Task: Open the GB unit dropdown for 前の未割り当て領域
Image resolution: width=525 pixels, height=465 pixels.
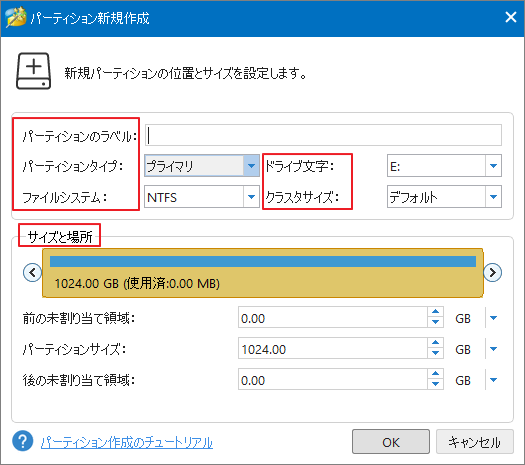Action: [493, 318]
